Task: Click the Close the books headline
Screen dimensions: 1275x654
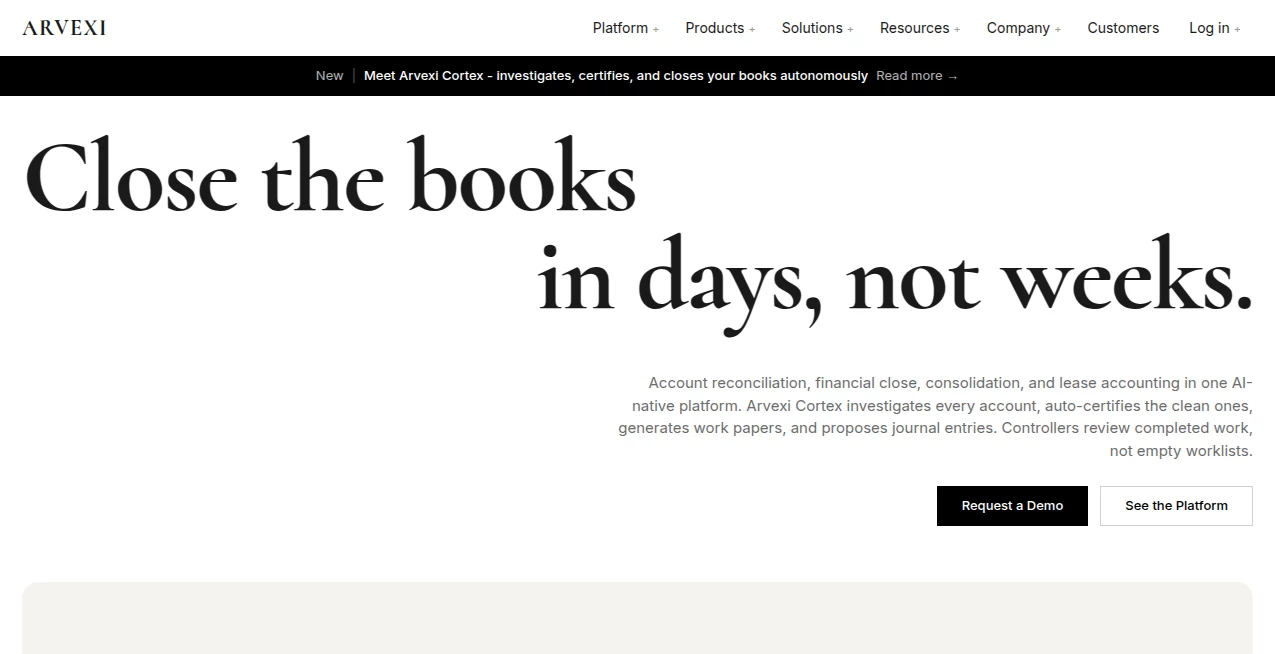Action: tap(330, 177)
